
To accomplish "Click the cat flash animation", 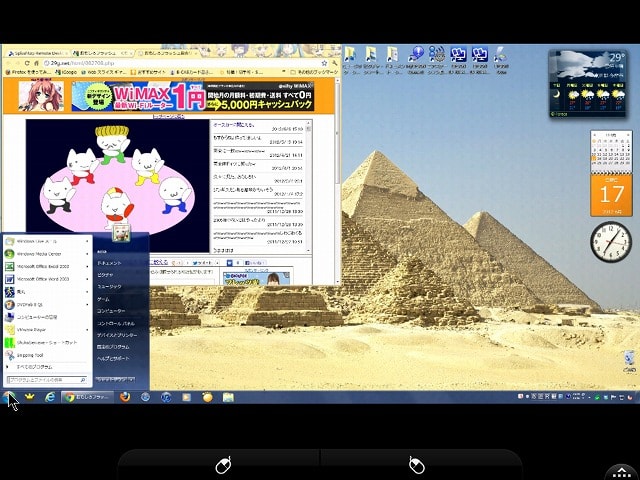I will [x=118, y=186].
